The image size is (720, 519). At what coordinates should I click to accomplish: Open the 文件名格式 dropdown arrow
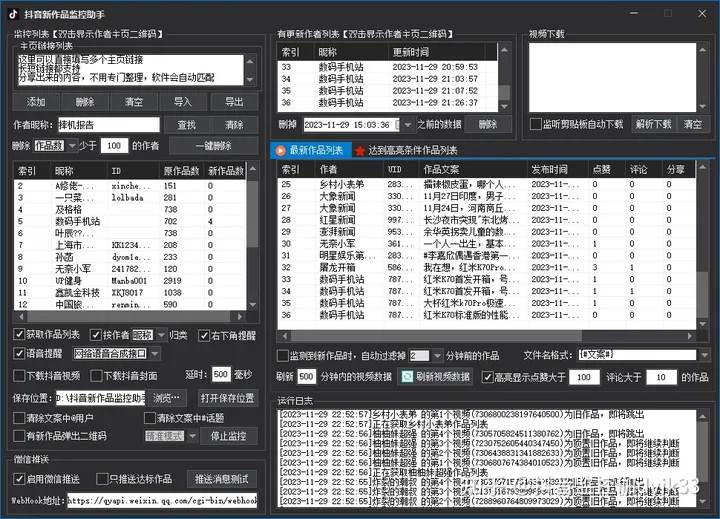pos(704,355)
